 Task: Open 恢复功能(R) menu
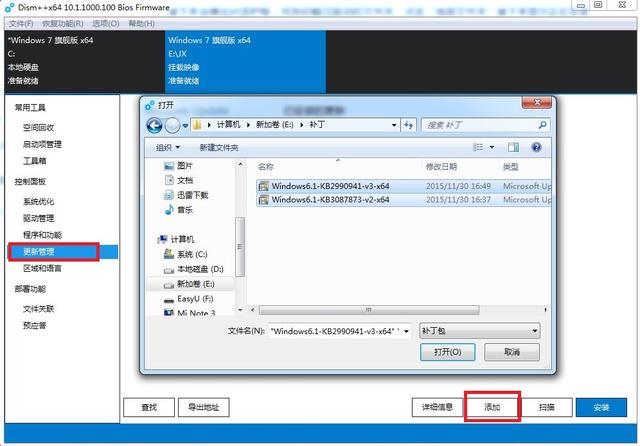click(63, 24)
